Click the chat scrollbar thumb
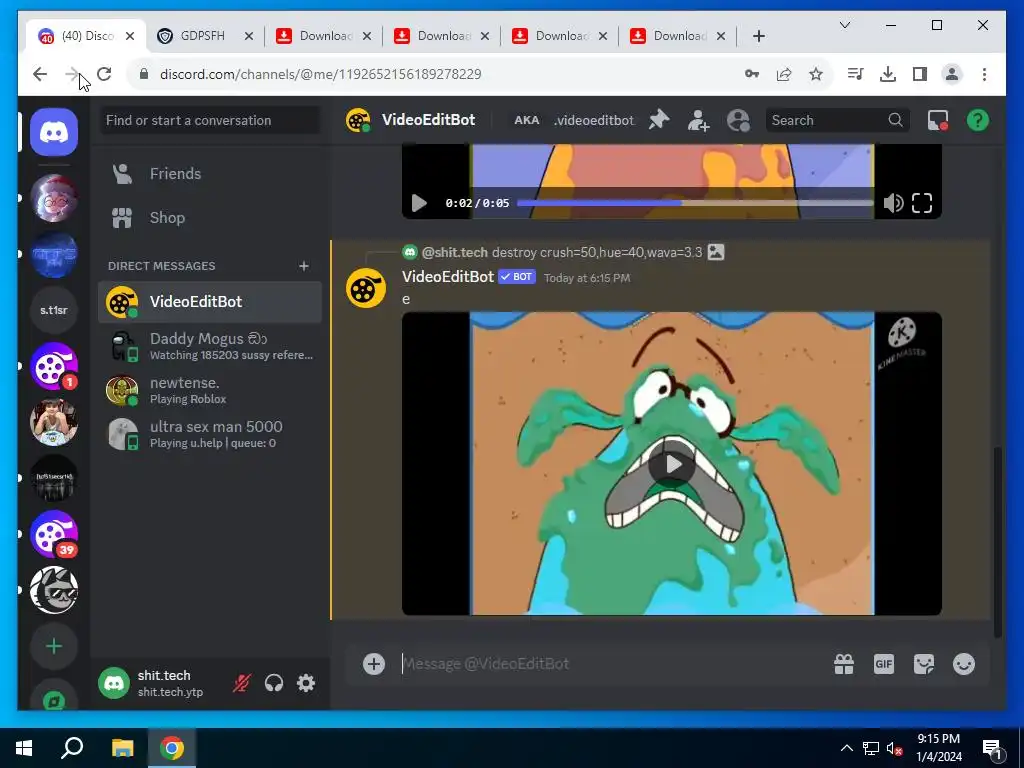1024x768 pixels. pyautogui.click(x=997, y=542)
